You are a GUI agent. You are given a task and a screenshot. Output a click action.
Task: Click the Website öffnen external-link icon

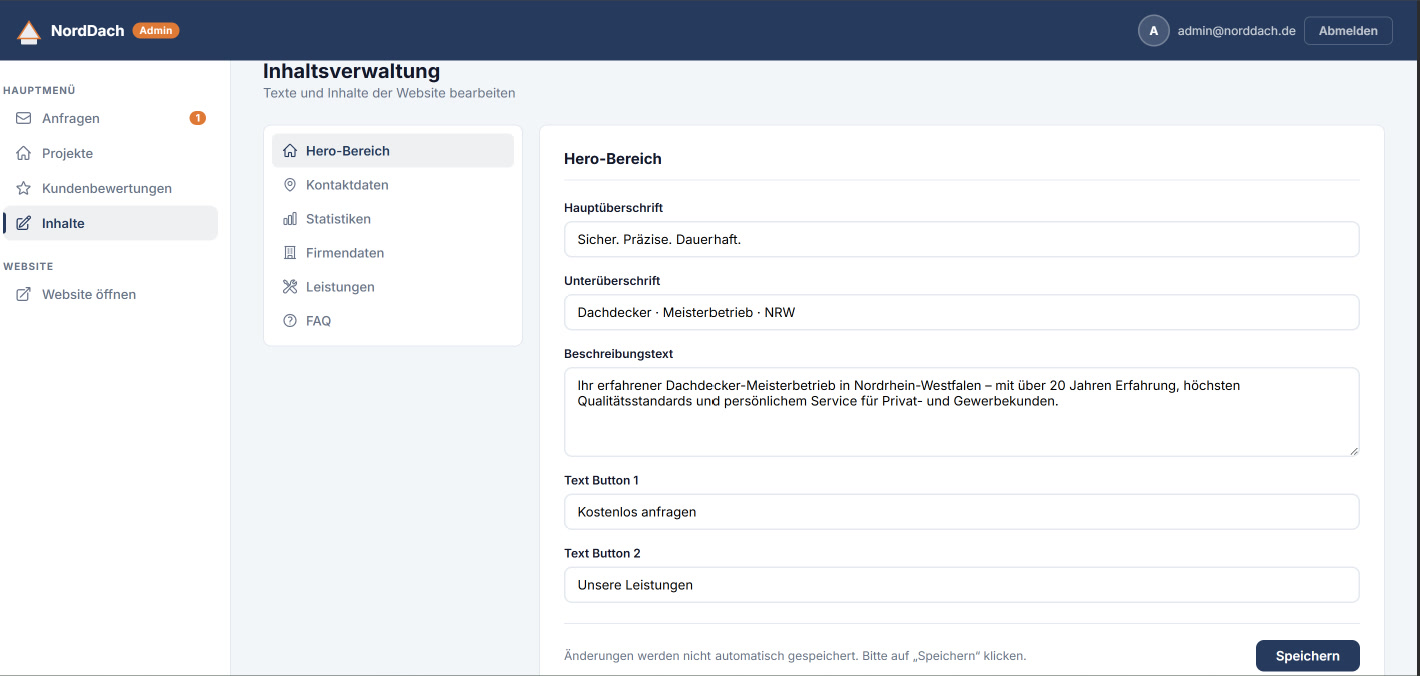24,294
